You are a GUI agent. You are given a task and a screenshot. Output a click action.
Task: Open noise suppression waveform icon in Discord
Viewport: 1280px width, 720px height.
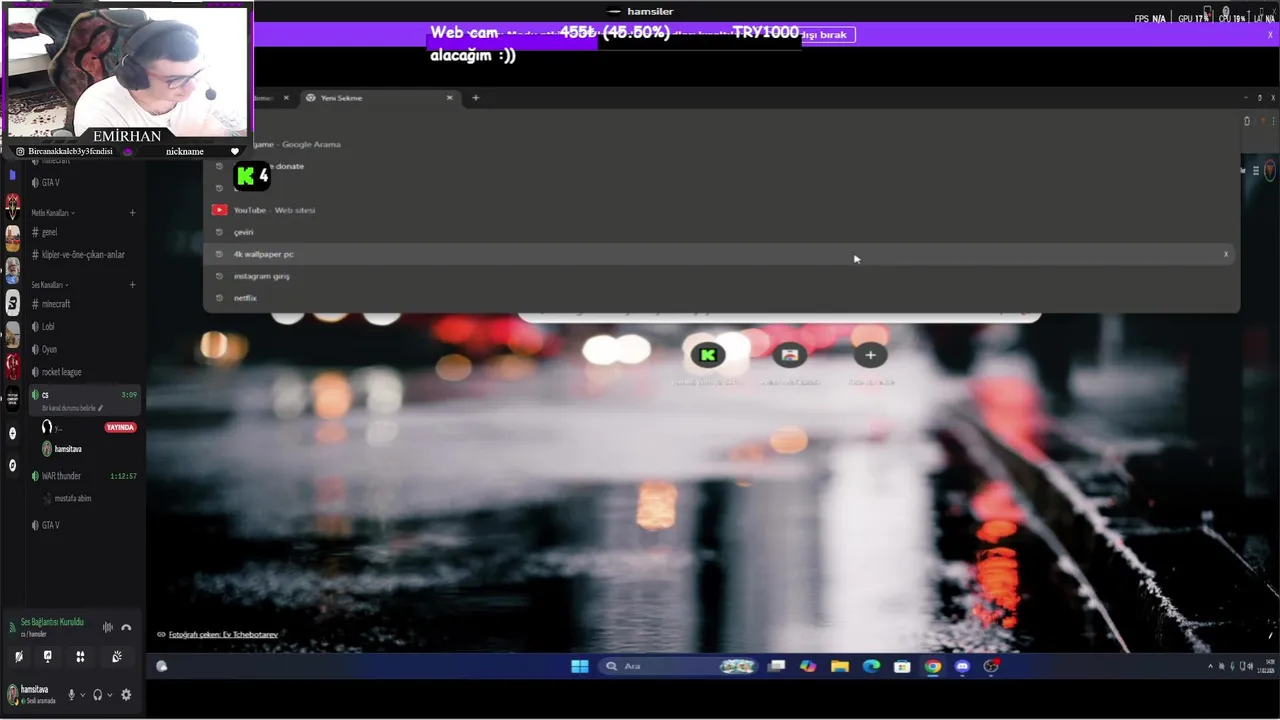(x=107, y=628)
